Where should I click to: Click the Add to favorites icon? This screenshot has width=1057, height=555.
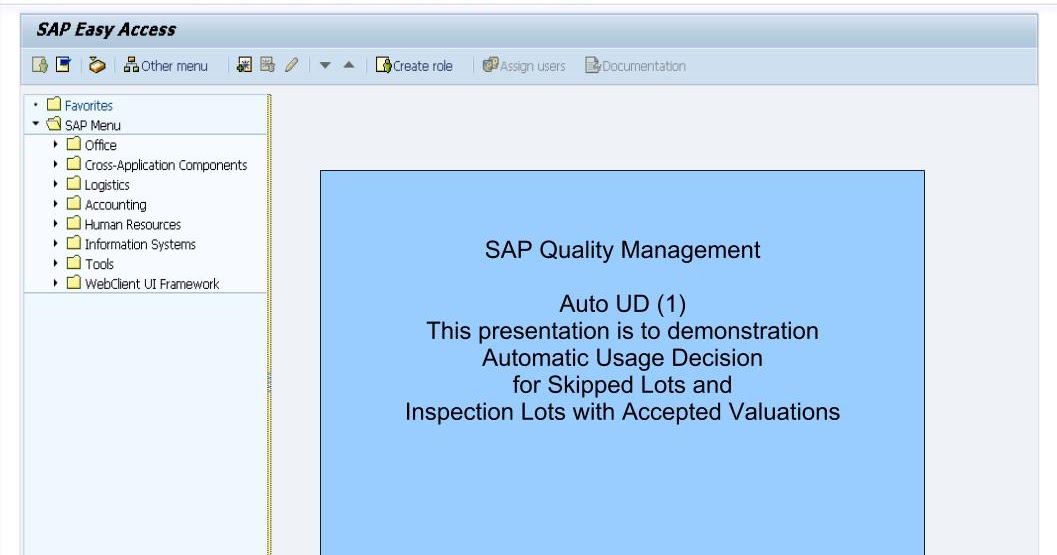(x=244, y=65)
